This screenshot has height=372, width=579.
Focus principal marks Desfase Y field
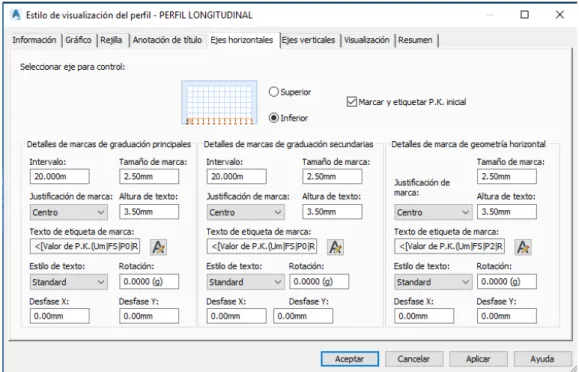pos(149,316)
